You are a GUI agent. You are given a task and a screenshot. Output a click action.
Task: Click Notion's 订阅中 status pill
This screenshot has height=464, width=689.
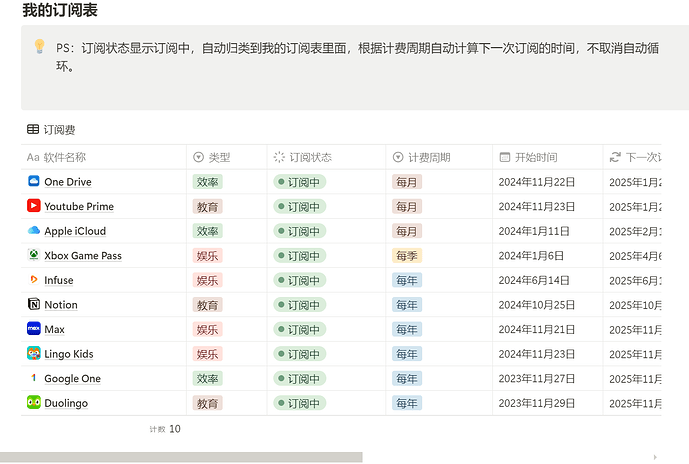point(300,305)
